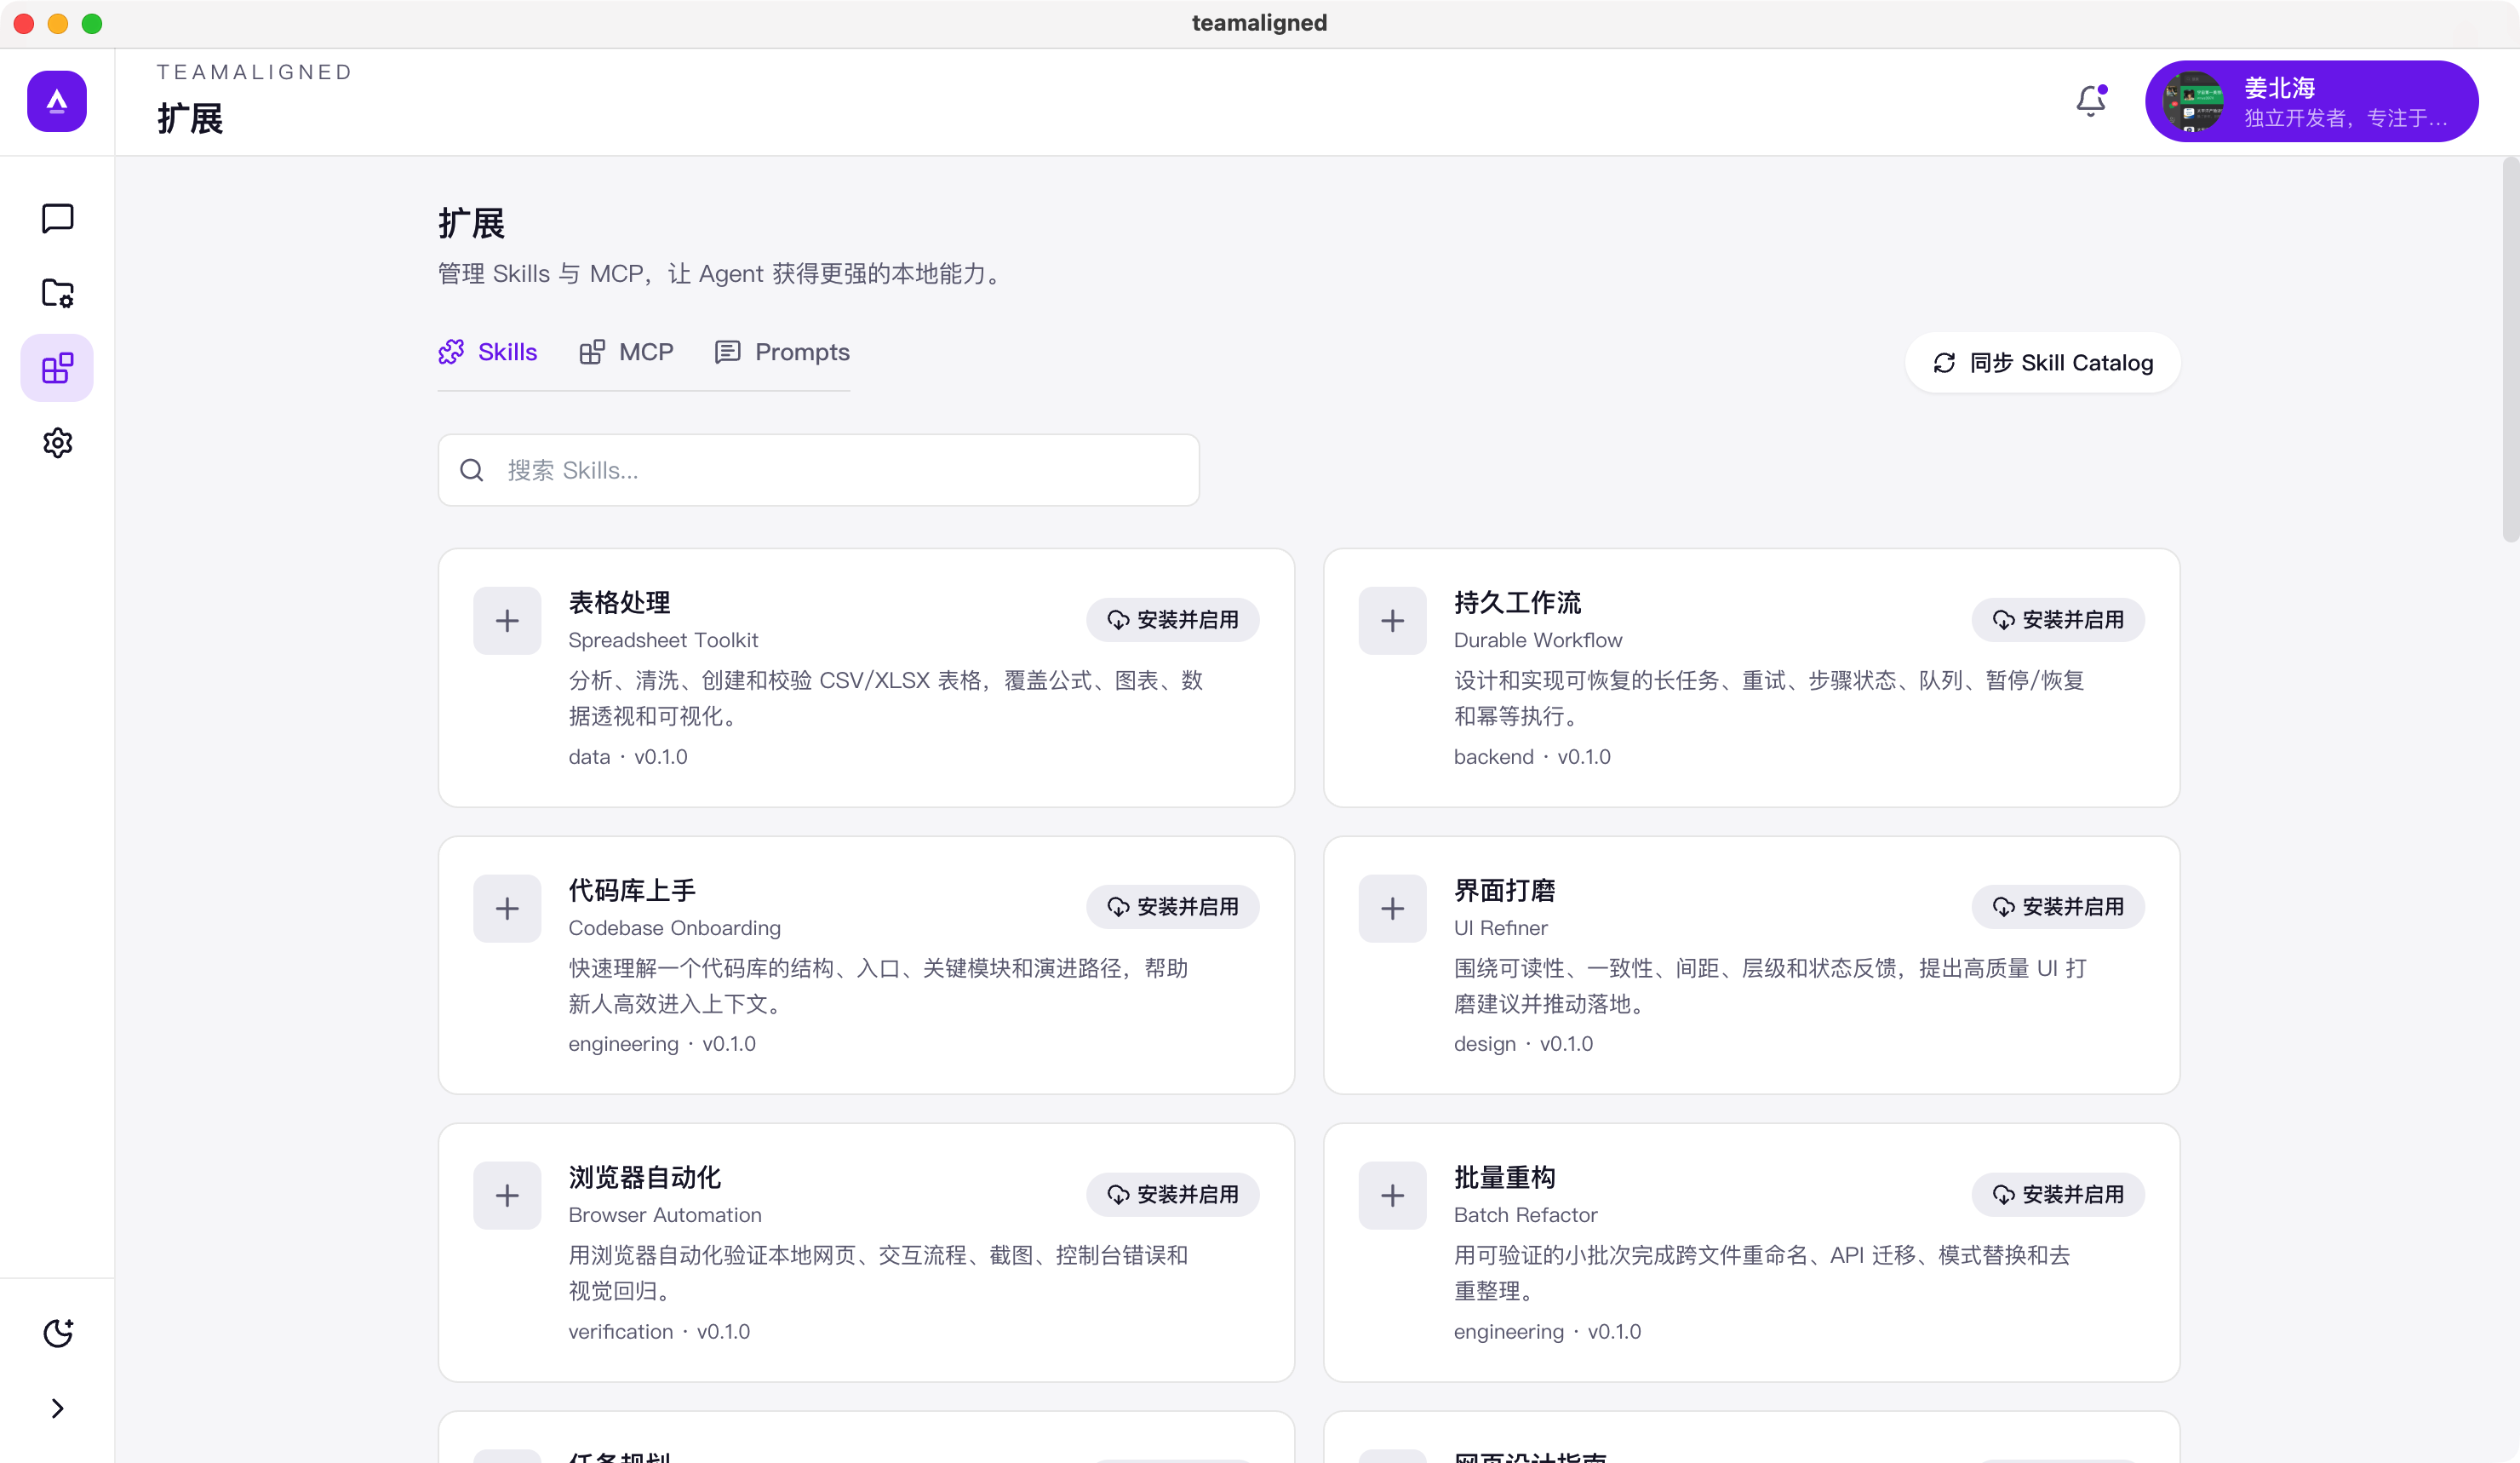Install and enable 表格处理 skill
Viewport: 2520px width, 1463px height.
point(1172,620)
